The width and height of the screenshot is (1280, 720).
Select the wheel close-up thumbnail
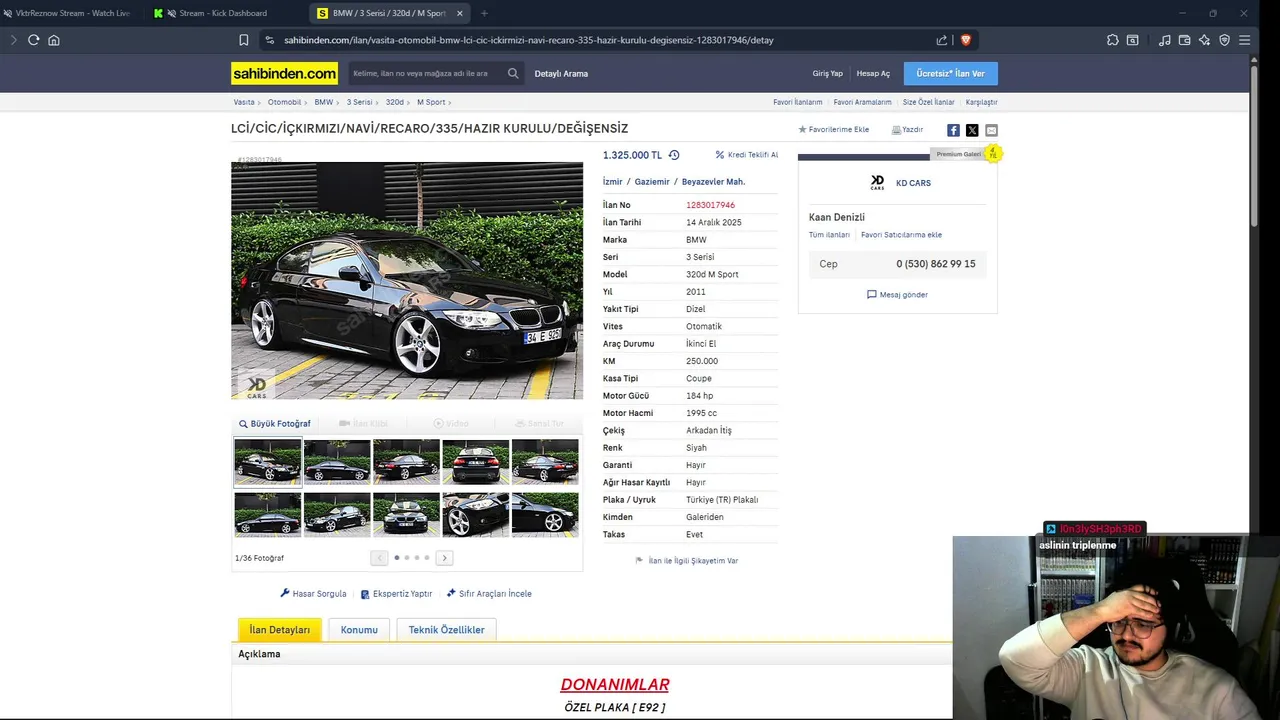(x=475, y=514)
